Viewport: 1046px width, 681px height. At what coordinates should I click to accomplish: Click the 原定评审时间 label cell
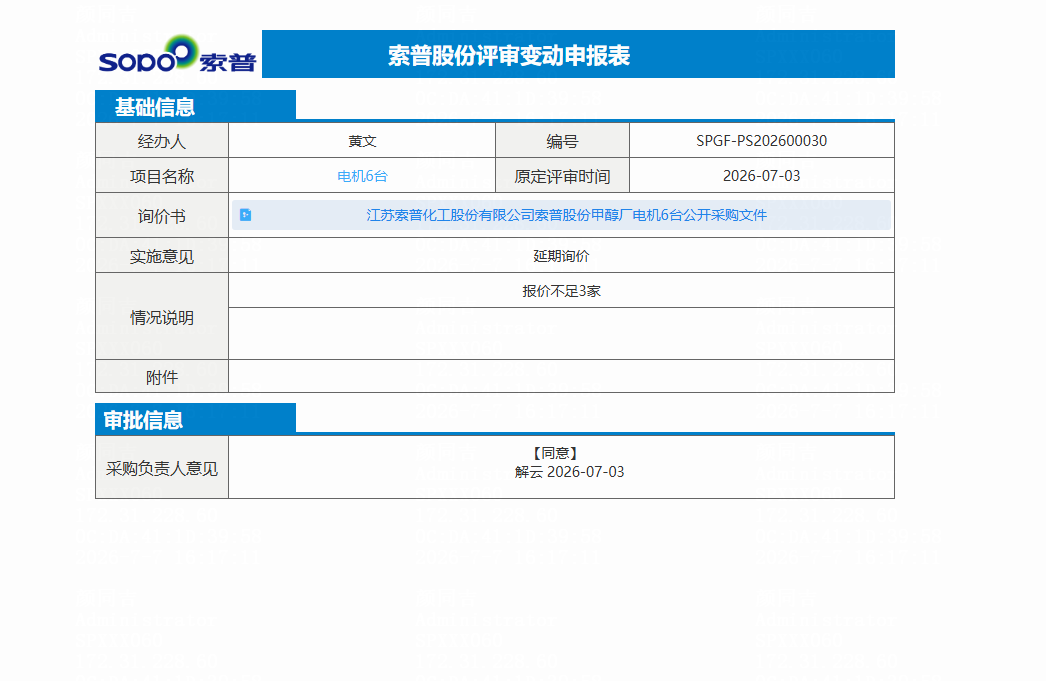coord(562,176)
